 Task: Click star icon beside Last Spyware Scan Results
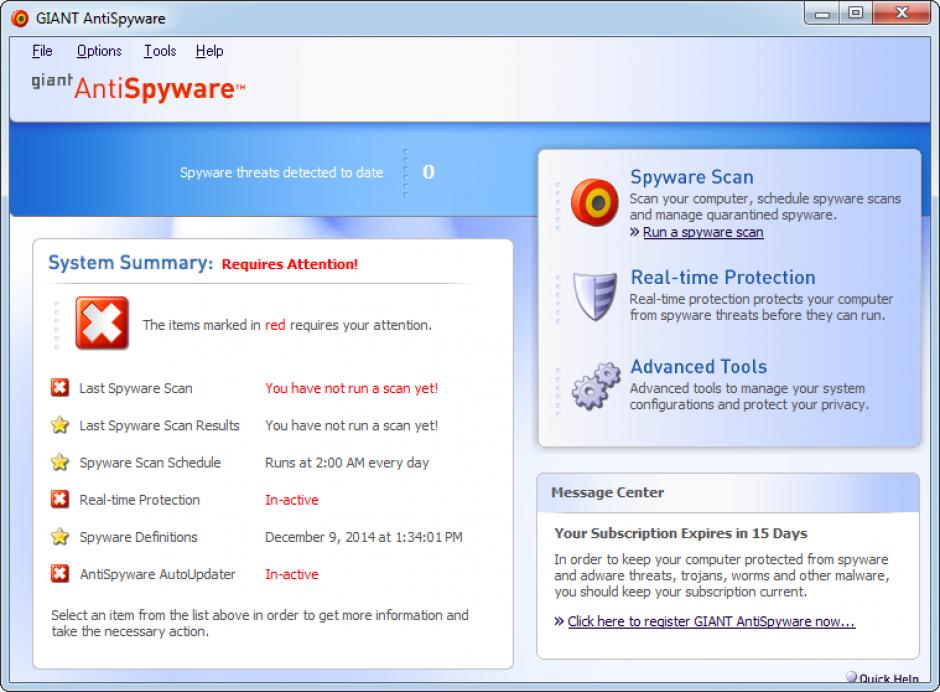(59, 425)
